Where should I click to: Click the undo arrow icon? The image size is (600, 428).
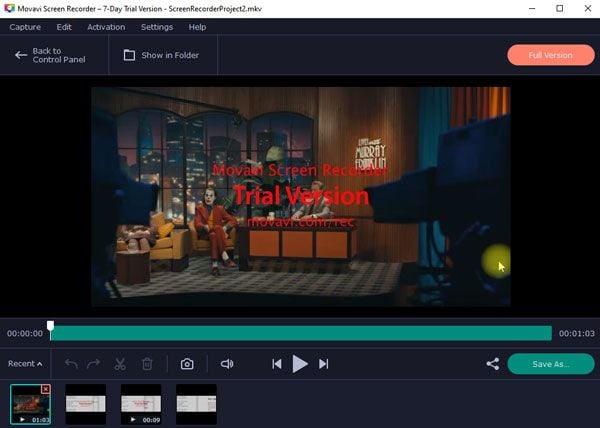pyautogui.click(x=72, y=364)
